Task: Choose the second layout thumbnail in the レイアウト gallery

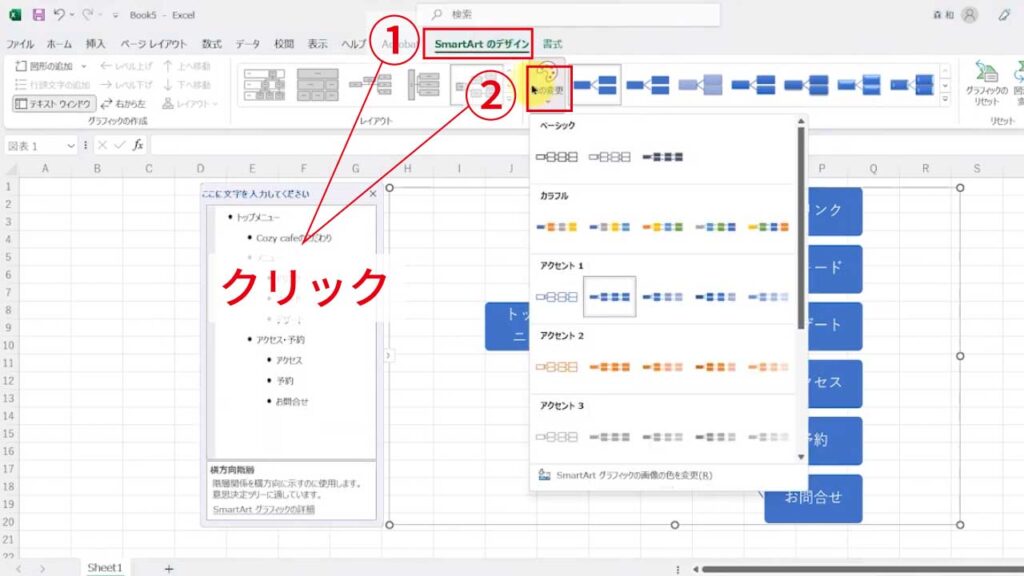Action: [317, 85]
